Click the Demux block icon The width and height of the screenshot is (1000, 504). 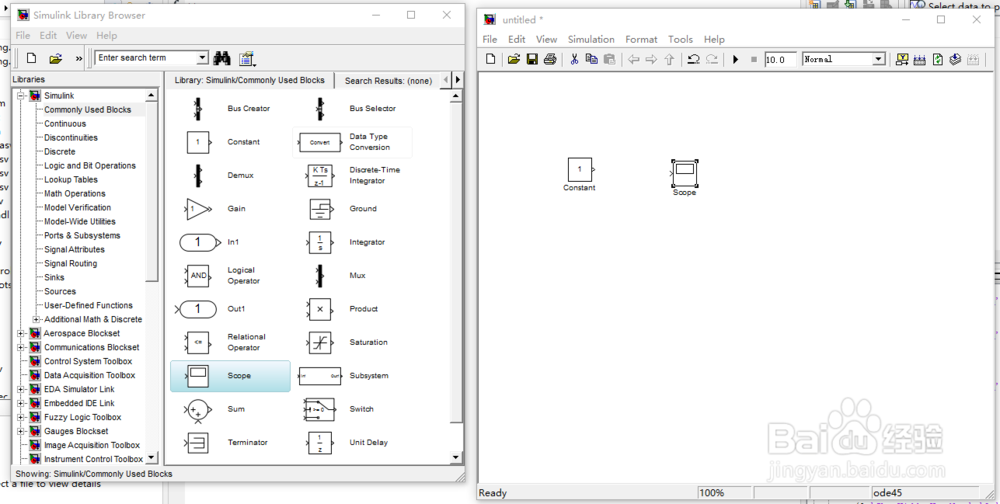point(198,175)
